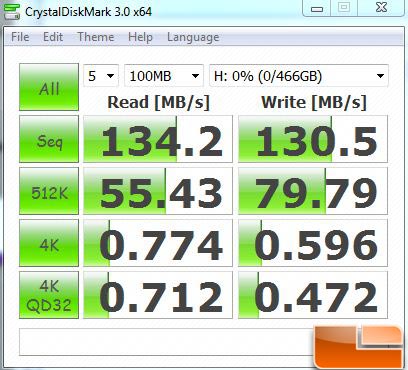Click the Seq read result 134.2
The height and width of the screenshot is (370, 408).
pos(158,139)
